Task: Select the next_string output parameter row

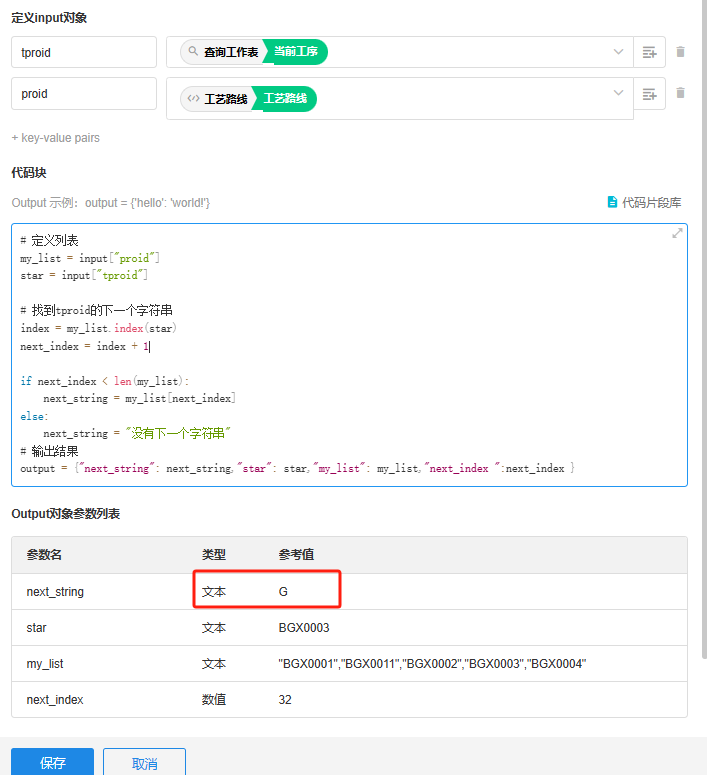Action: [349, 592]
